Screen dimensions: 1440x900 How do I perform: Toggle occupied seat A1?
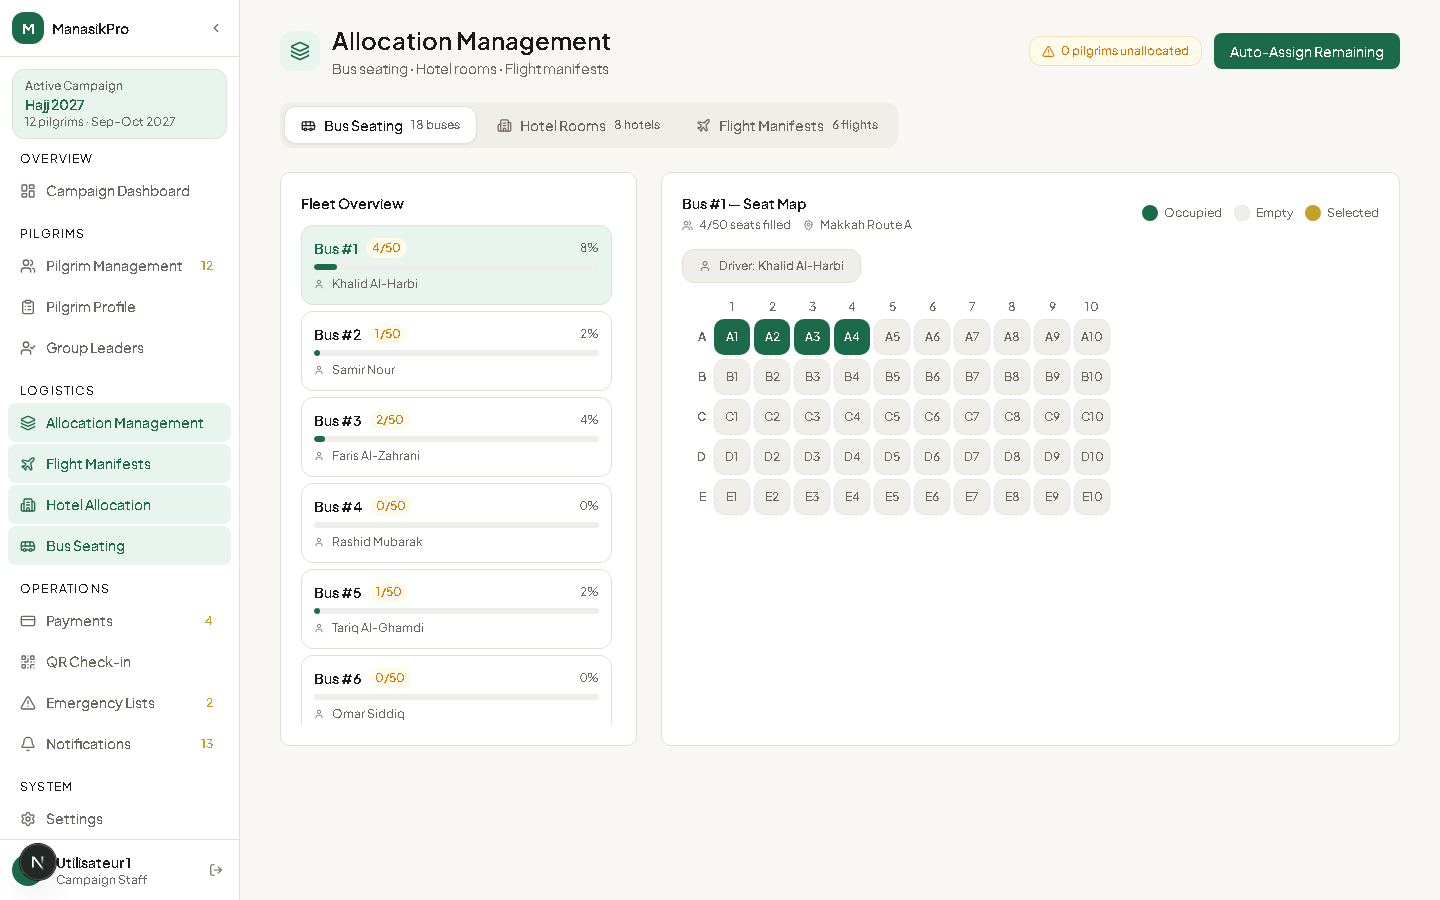coord(732,337)
